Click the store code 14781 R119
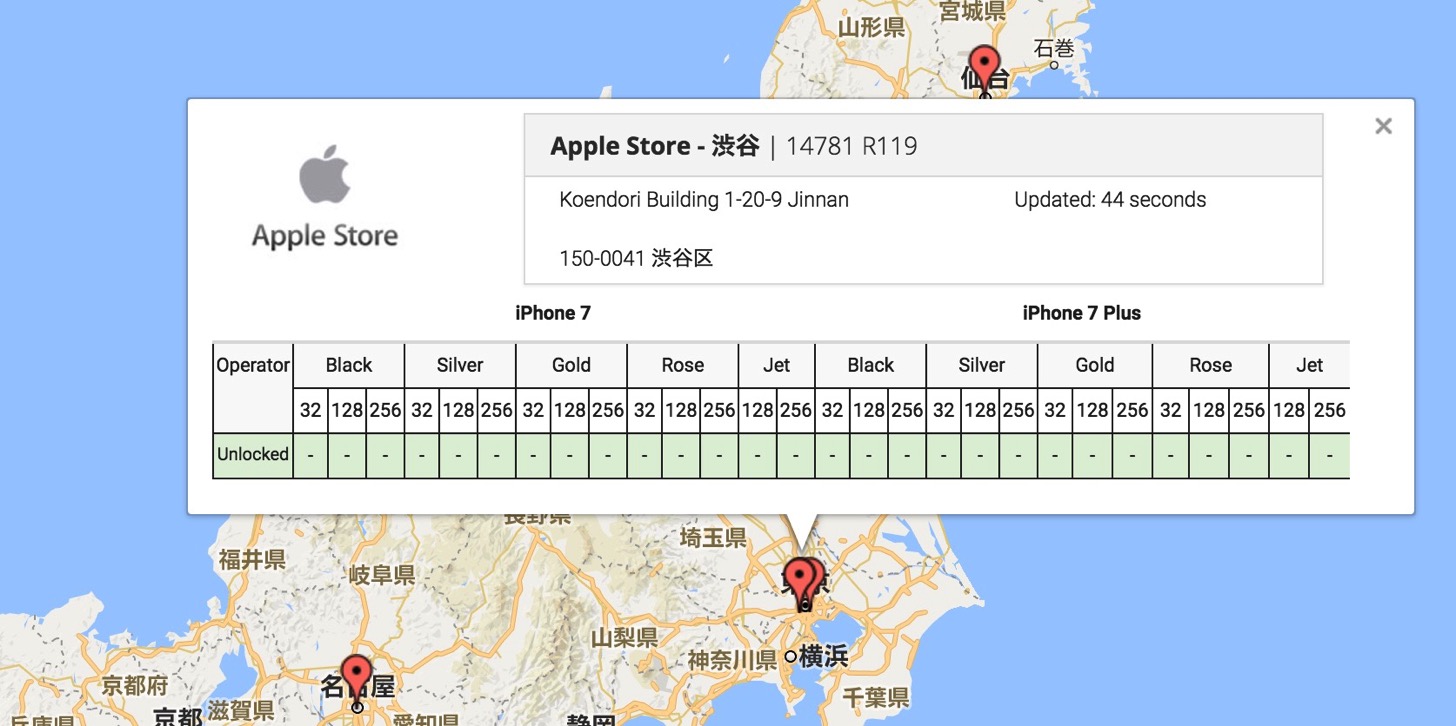This screenshot has width=1456, height=726. click(x=851, y=146)
